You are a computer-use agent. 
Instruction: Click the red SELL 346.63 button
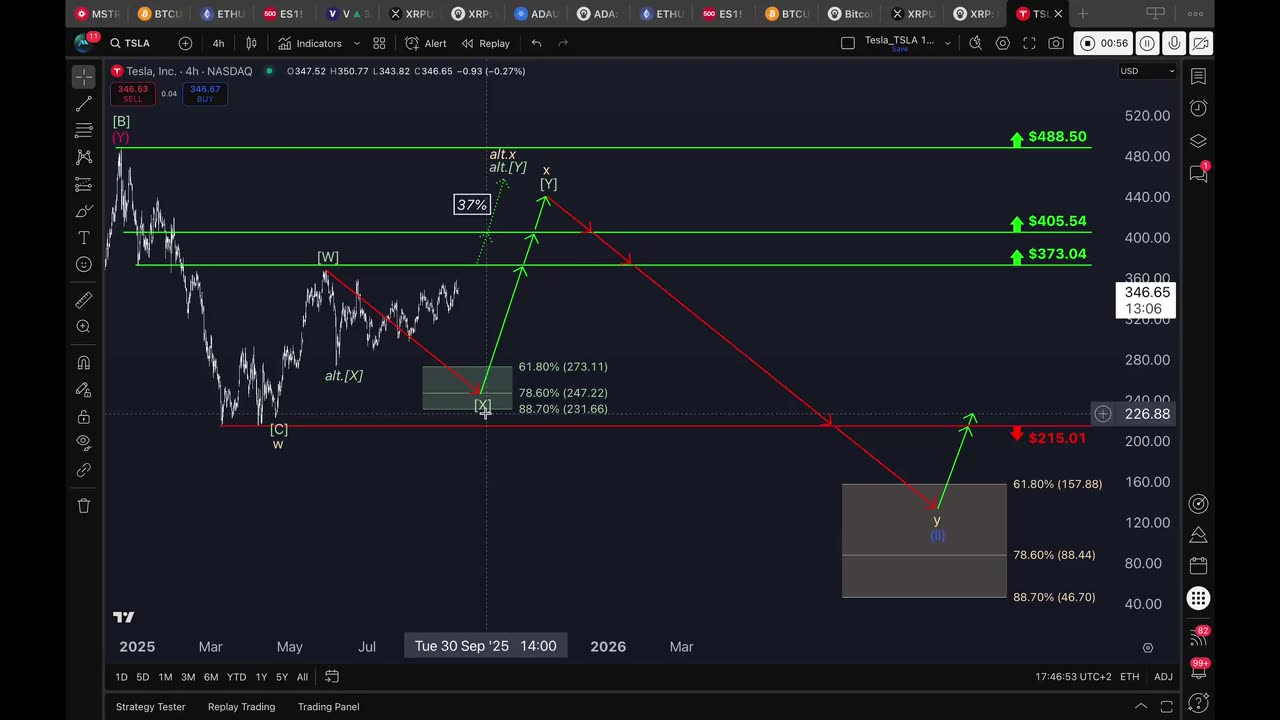point(133,94)
